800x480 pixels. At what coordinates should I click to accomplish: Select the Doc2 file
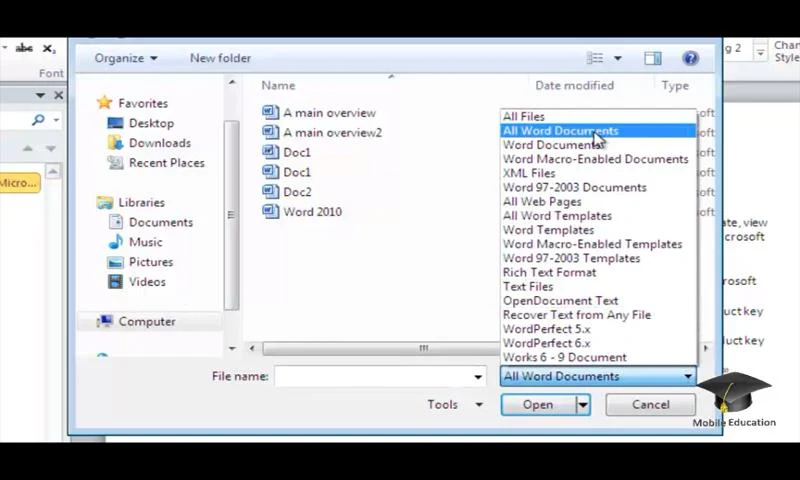(x=297, y=192)
